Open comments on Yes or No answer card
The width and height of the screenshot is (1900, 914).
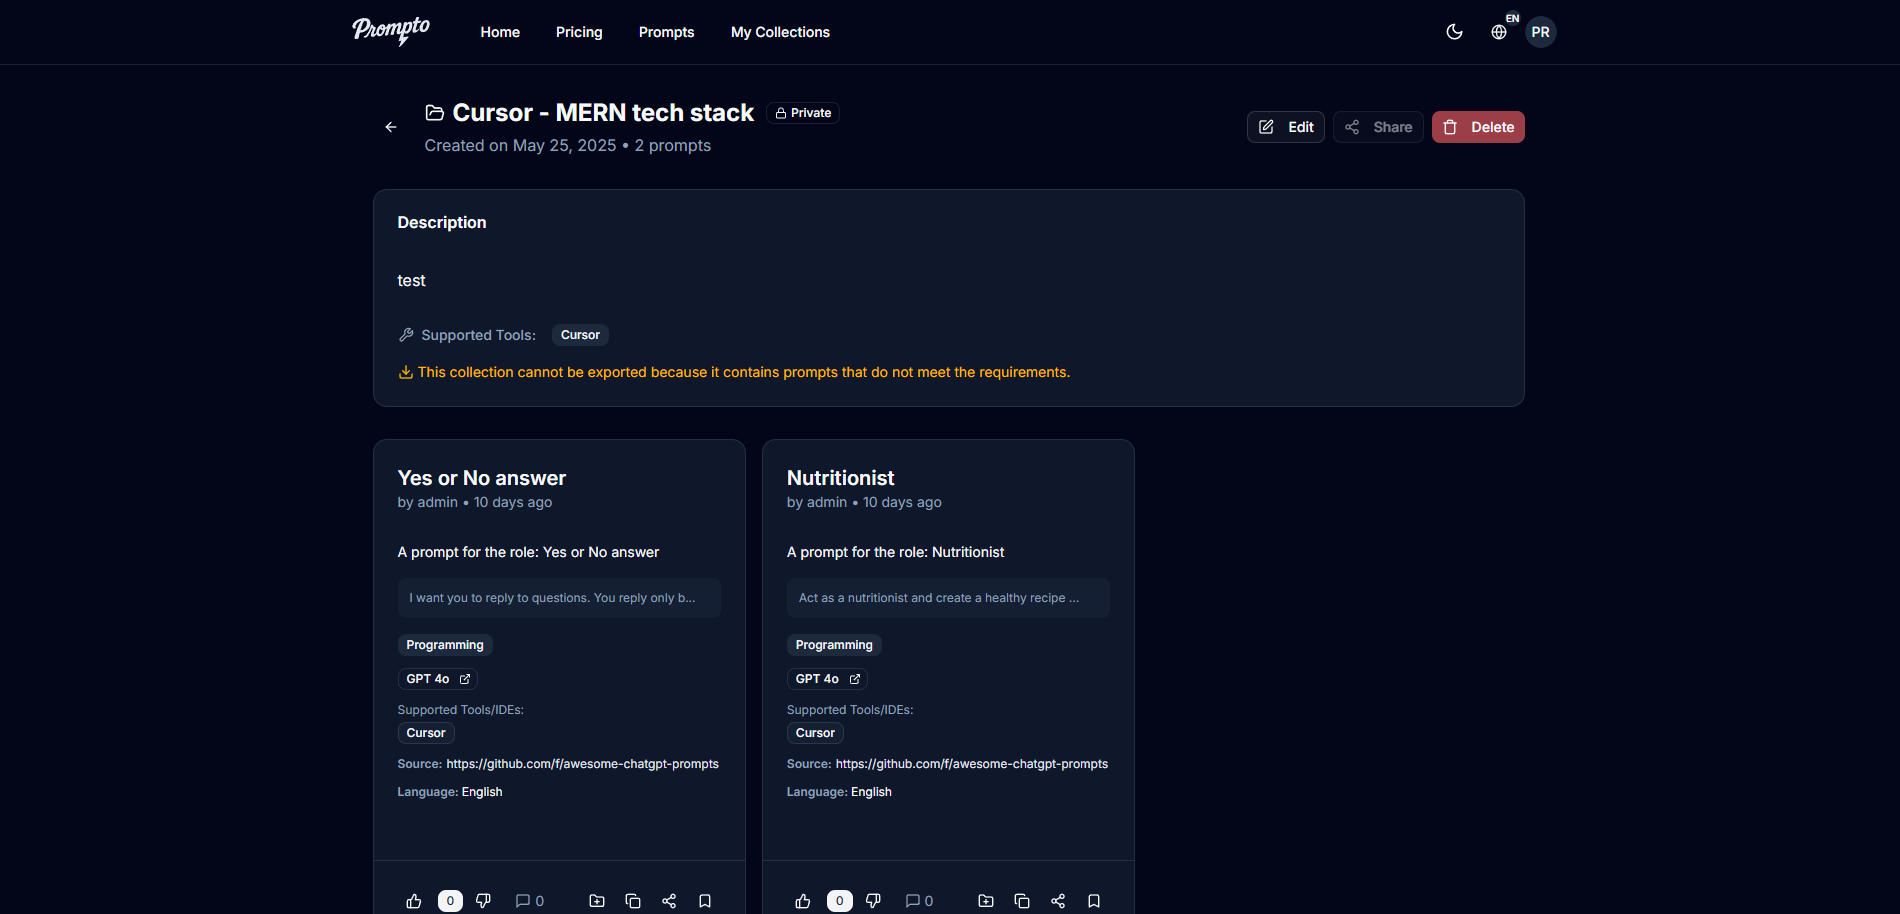click(x=530, y=901)
